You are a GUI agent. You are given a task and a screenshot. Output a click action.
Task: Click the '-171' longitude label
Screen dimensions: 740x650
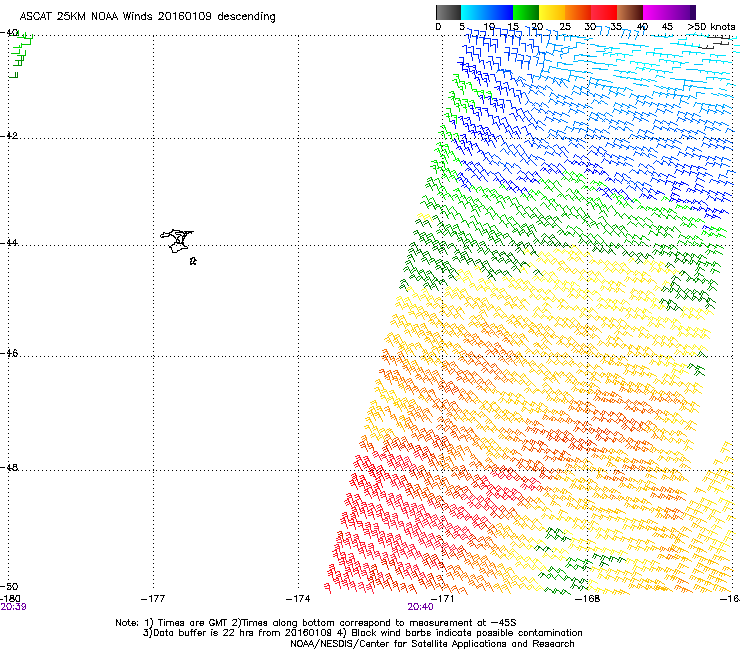442,599
